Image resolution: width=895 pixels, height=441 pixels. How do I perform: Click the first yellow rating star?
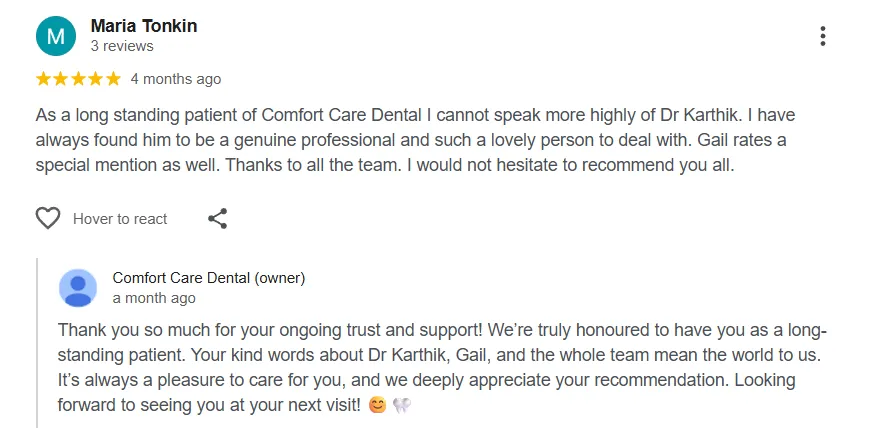click(43, 79)
